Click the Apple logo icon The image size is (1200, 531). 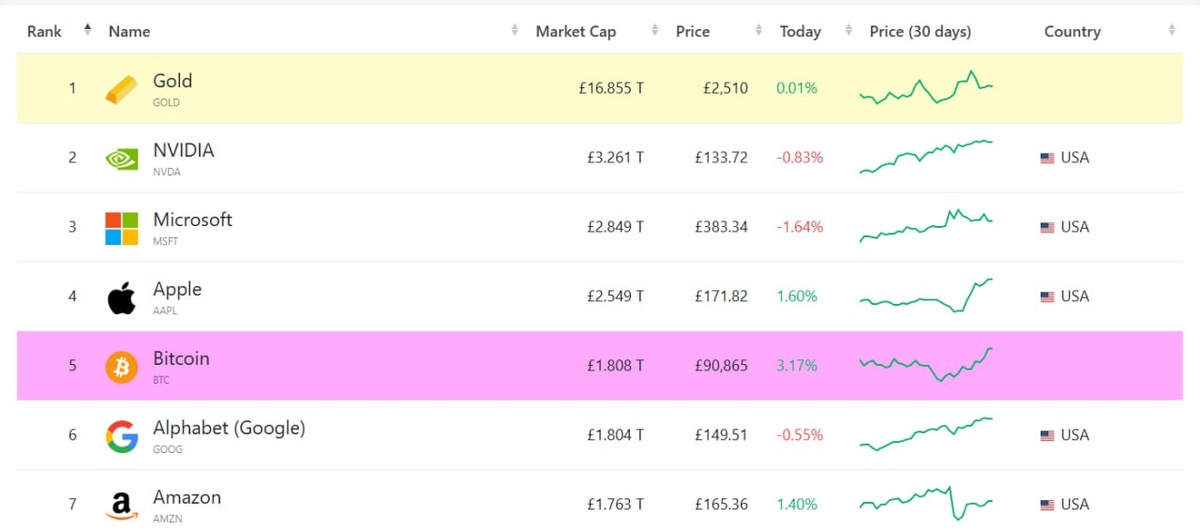pyautogui.click(x=121, y=297)
